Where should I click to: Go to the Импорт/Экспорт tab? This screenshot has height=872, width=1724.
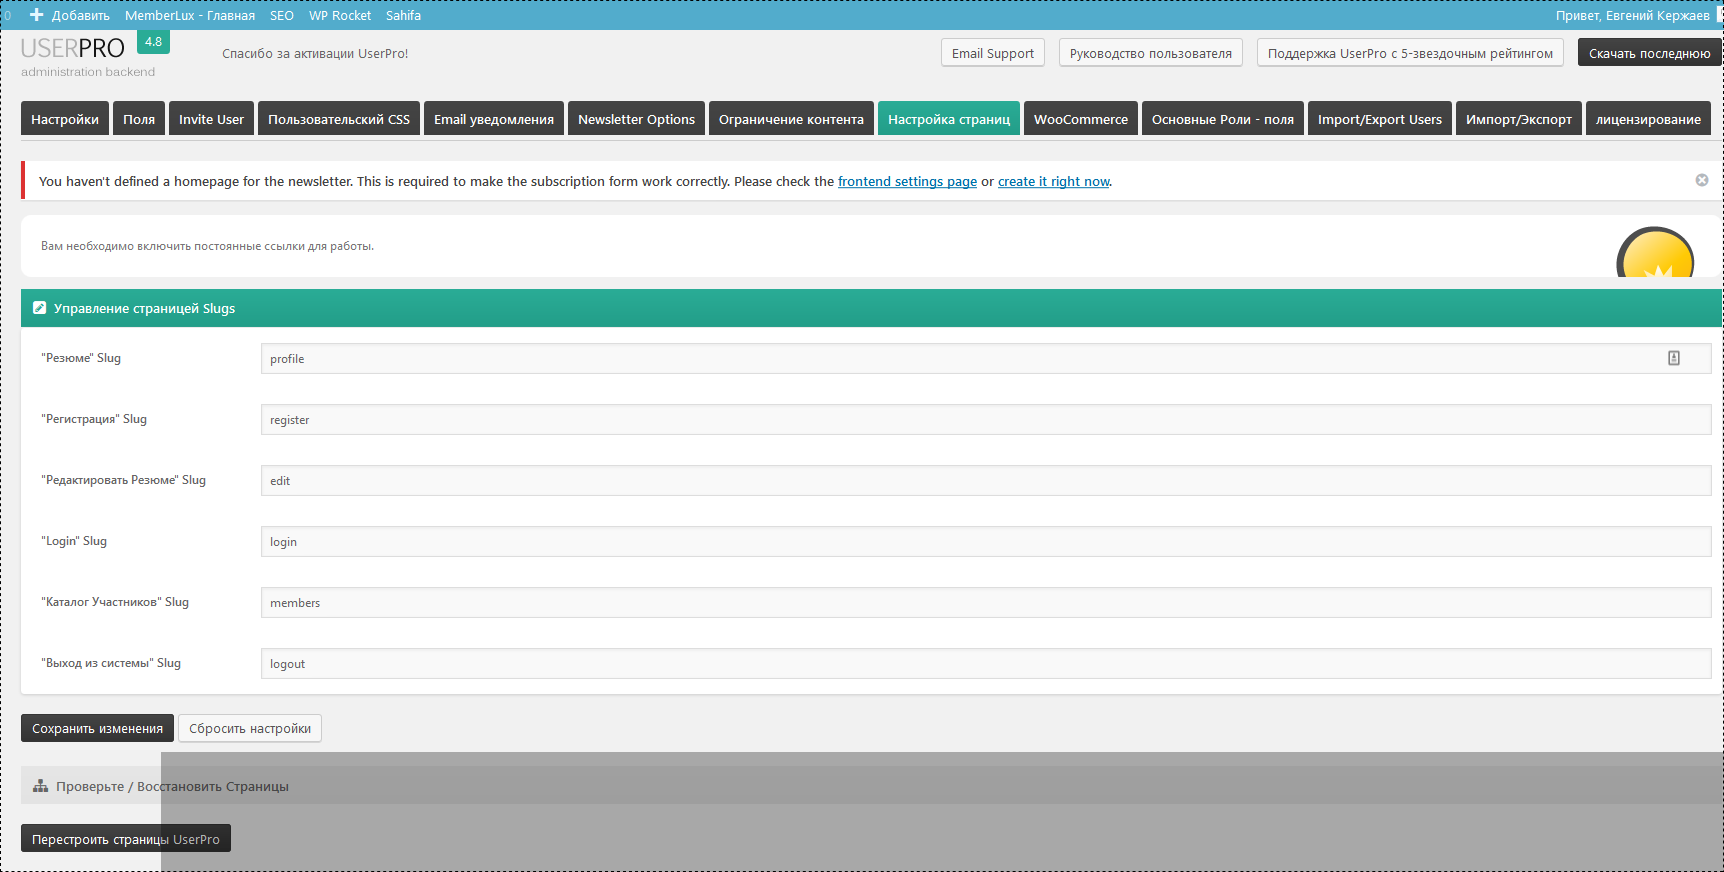point(1519,118)
